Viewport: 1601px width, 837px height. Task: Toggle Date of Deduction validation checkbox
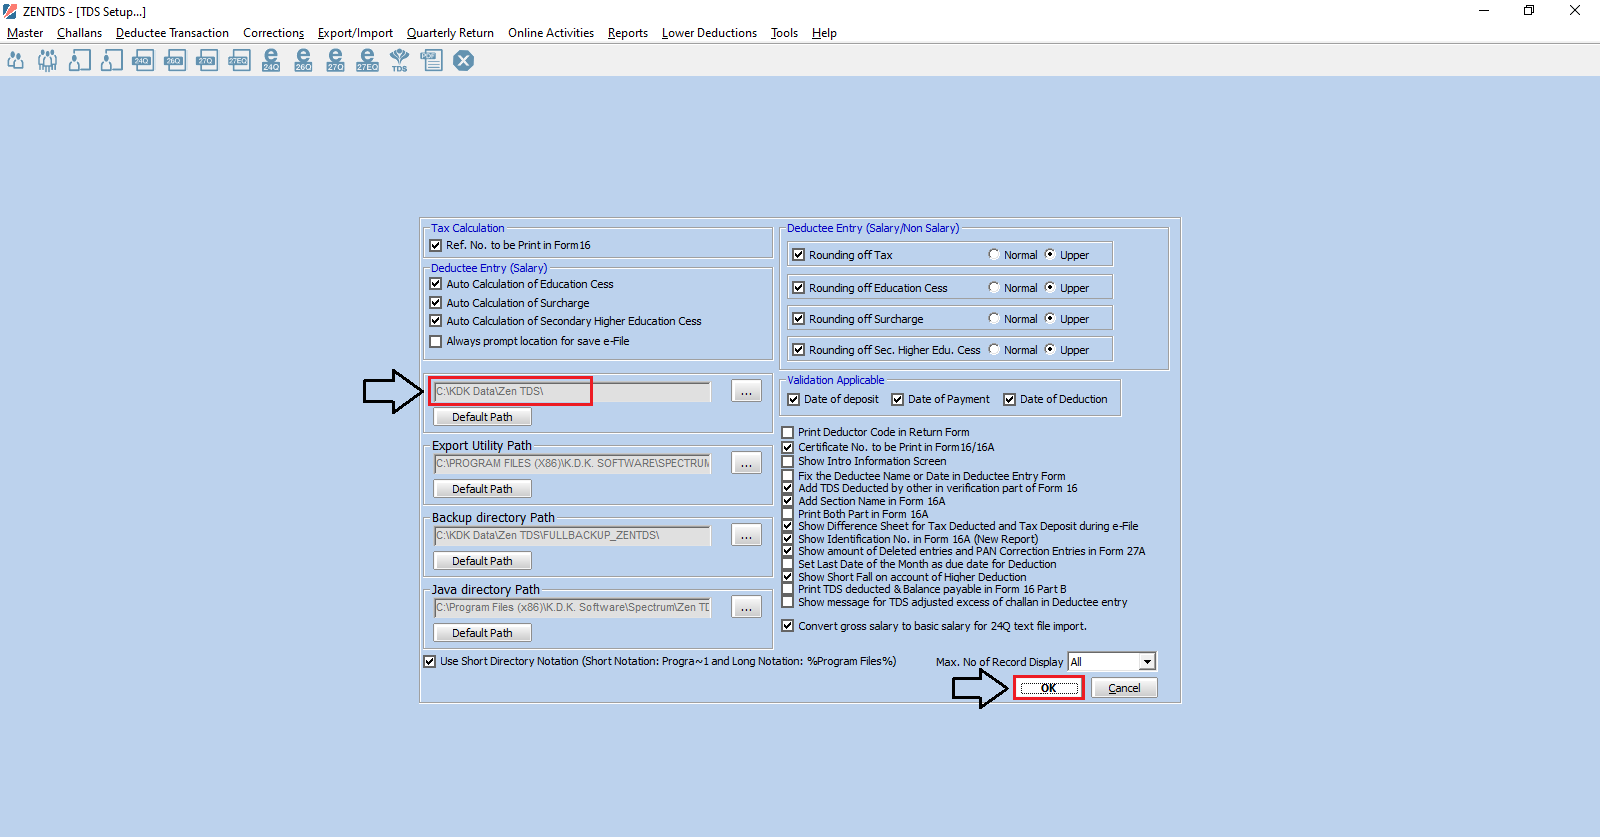point(1009,399)
